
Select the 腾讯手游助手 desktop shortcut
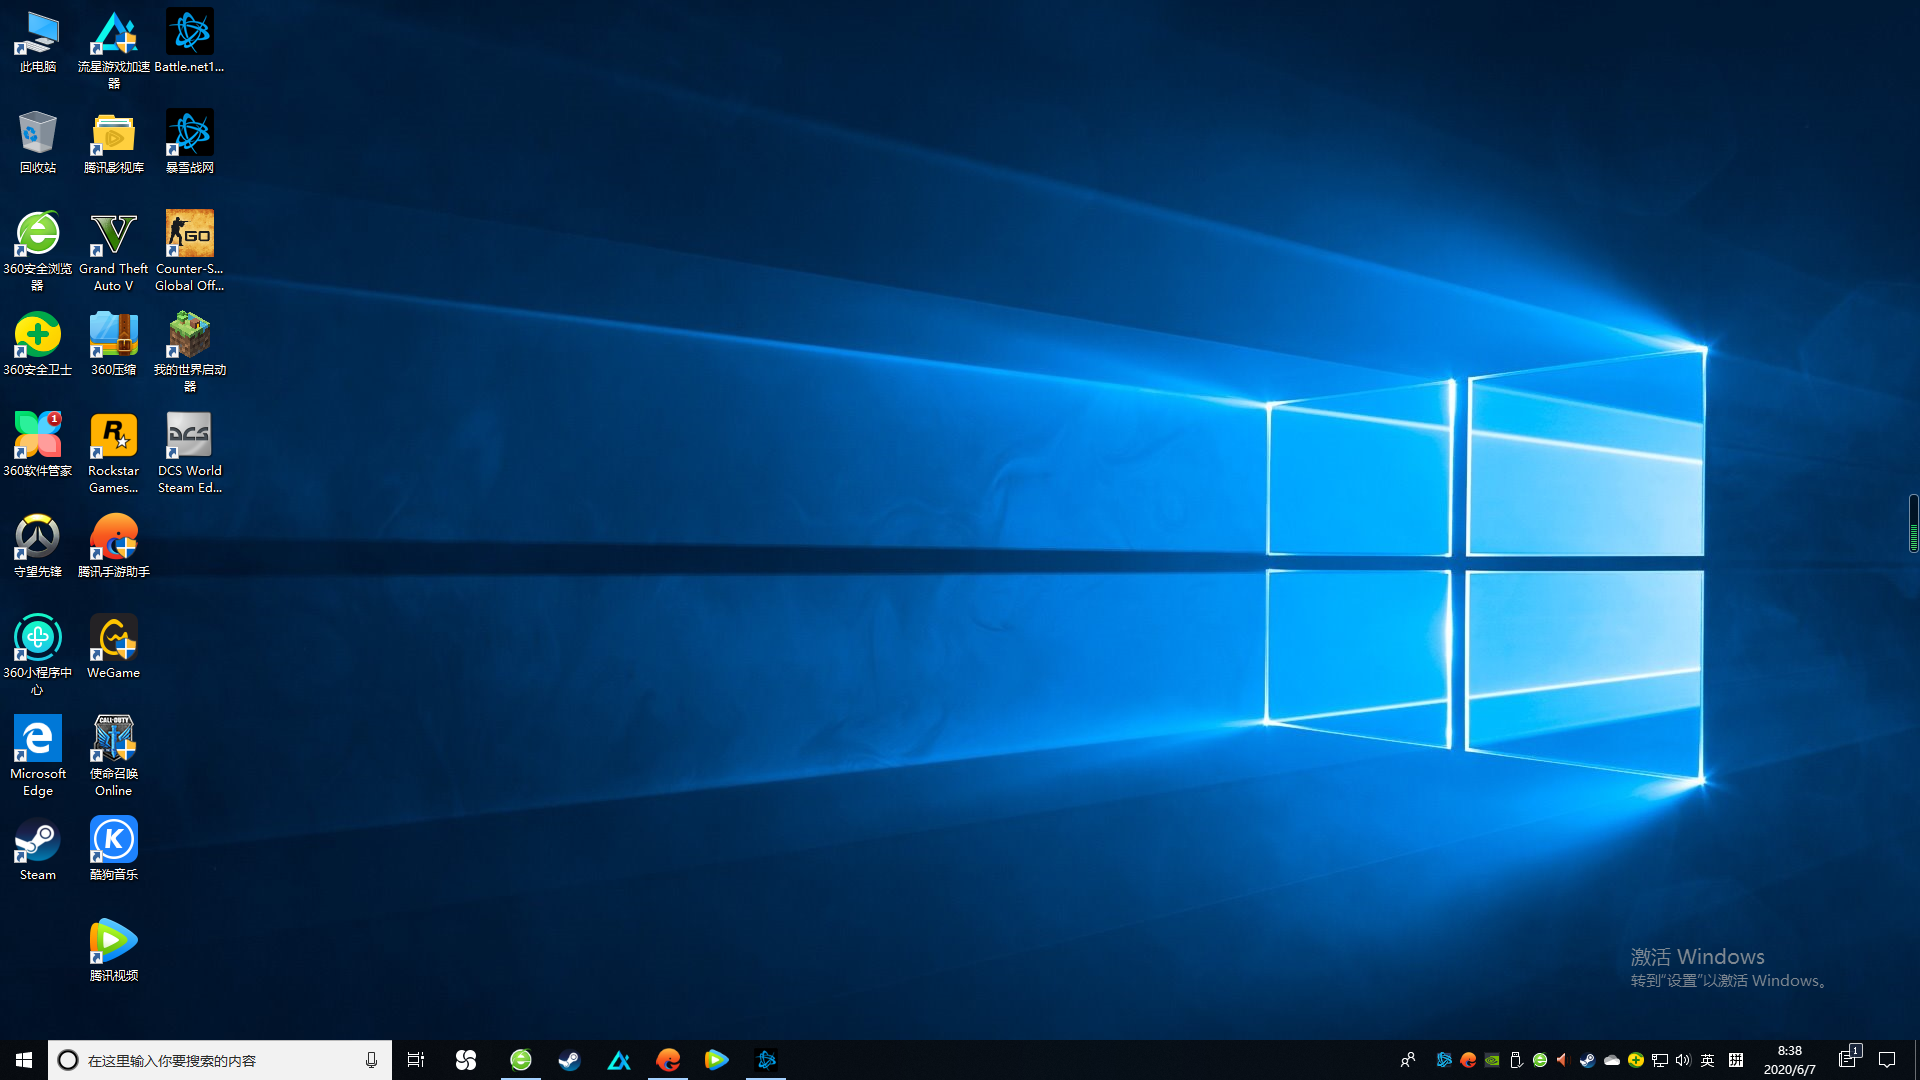[114, 547]
